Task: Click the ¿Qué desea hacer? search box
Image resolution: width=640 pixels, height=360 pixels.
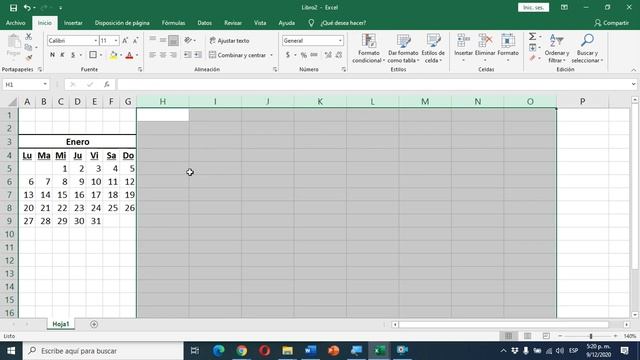Action: pos(343,23)
